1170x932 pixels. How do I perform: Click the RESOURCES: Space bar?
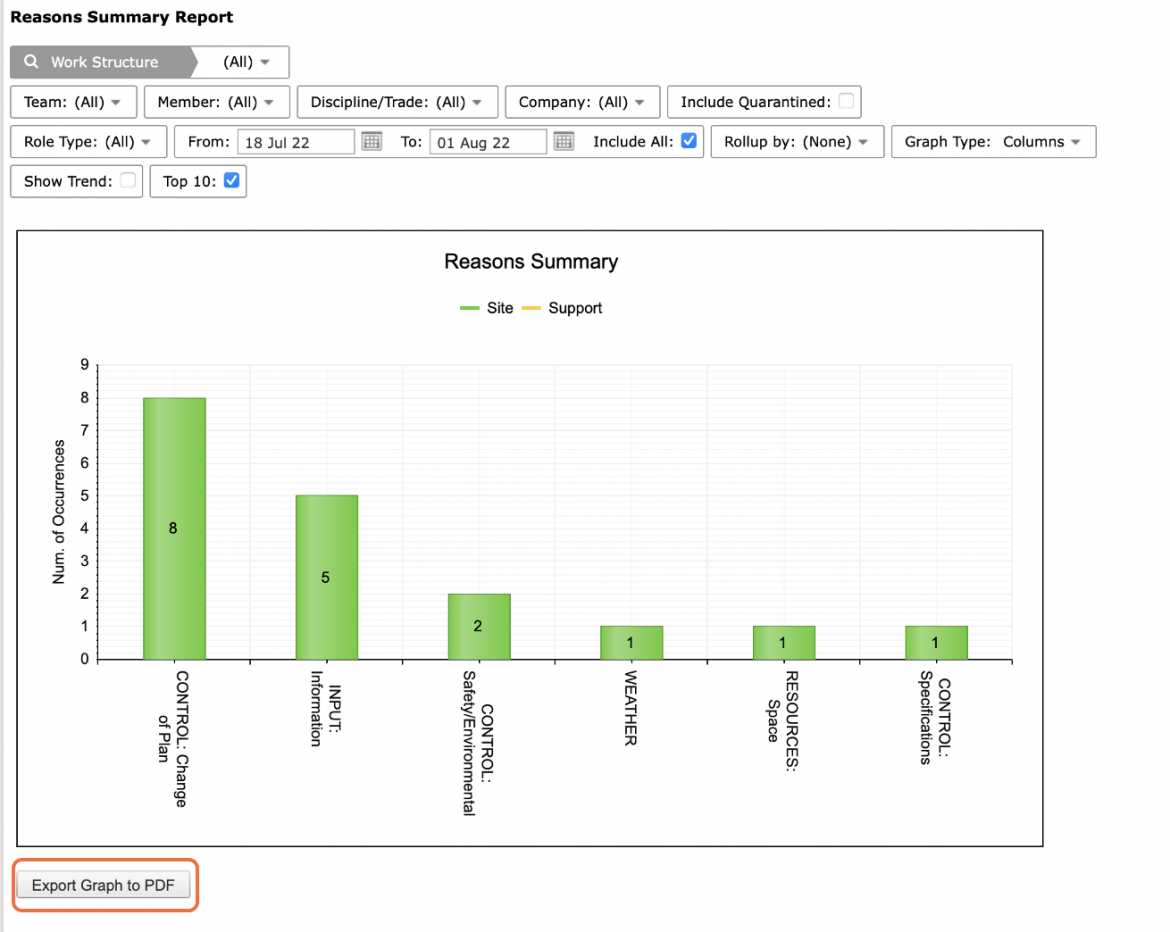point(783,642)
